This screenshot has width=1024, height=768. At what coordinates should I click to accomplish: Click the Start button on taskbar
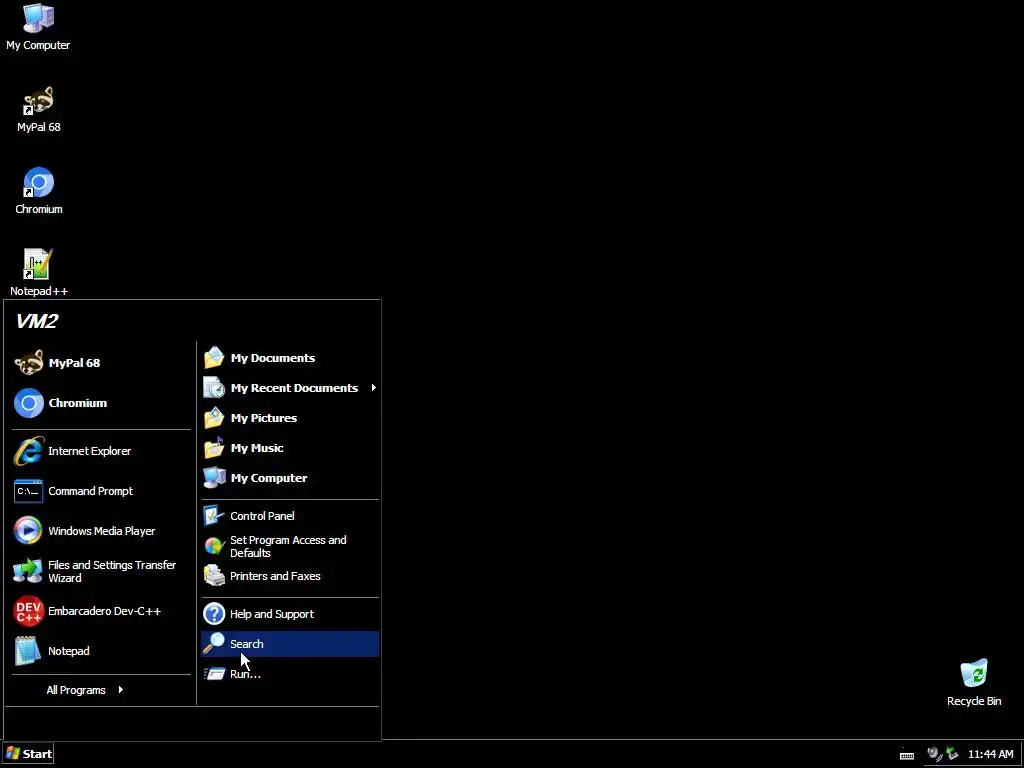coord(28,754)
